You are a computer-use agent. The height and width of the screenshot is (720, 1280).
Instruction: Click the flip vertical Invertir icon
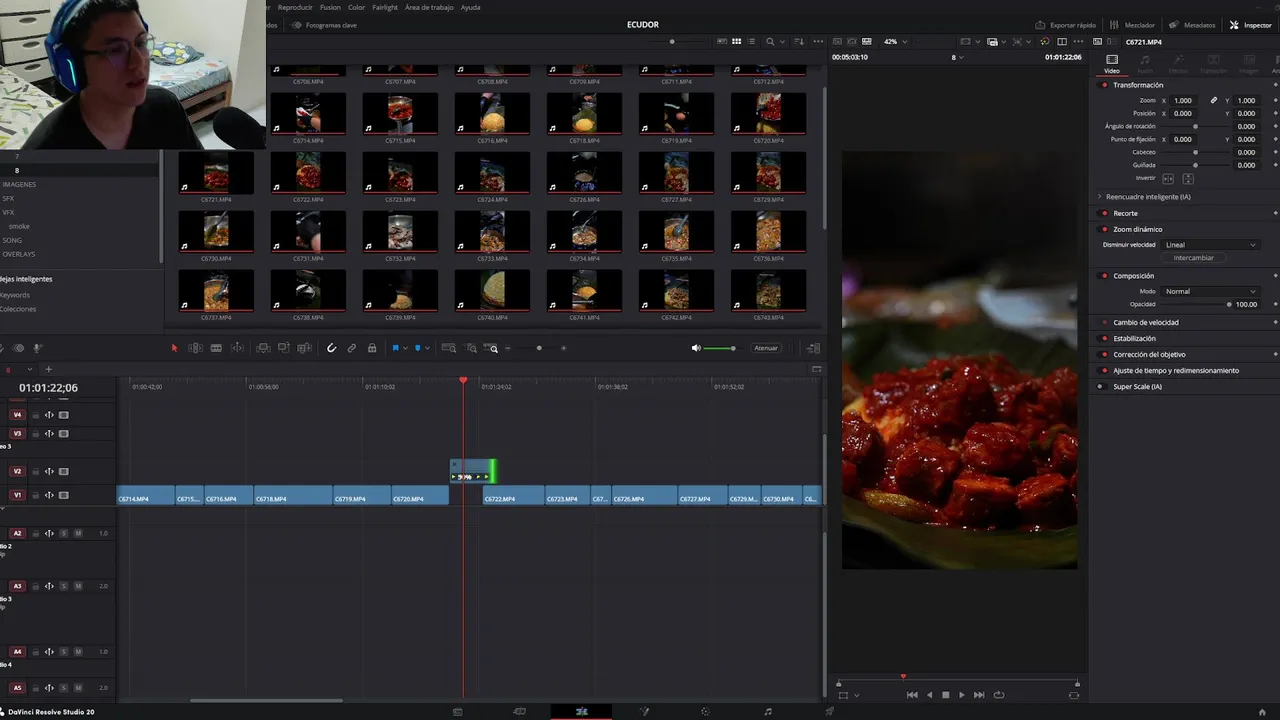(x=1188, y=178)
